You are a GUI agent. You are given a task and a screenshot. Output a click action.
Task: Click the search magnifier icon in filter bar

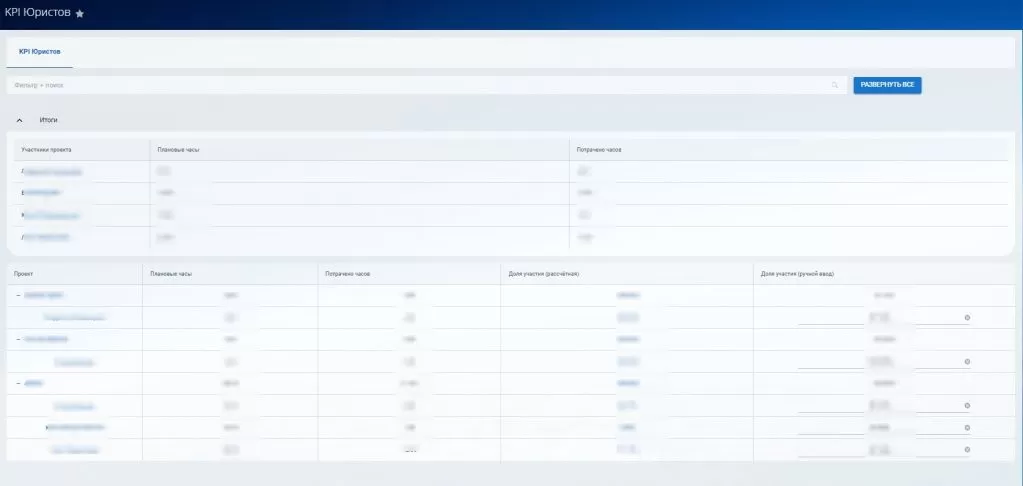click(x=835, y=85)
